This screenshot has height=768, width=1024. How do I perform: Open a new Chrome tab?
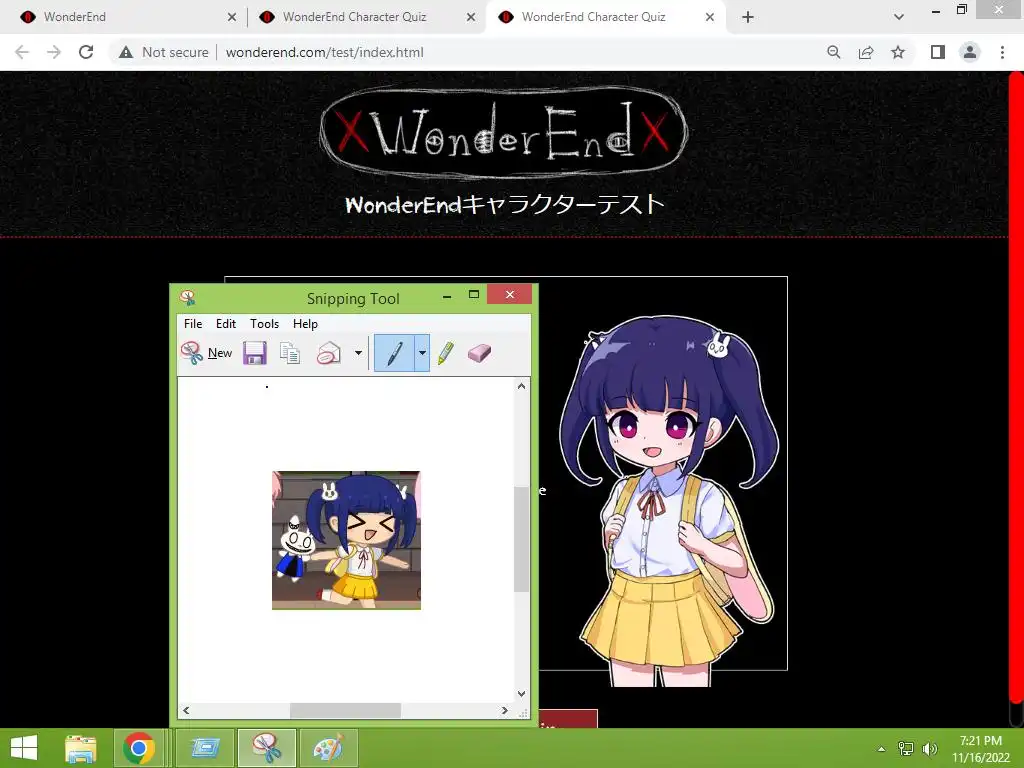(x=748, y=18)
